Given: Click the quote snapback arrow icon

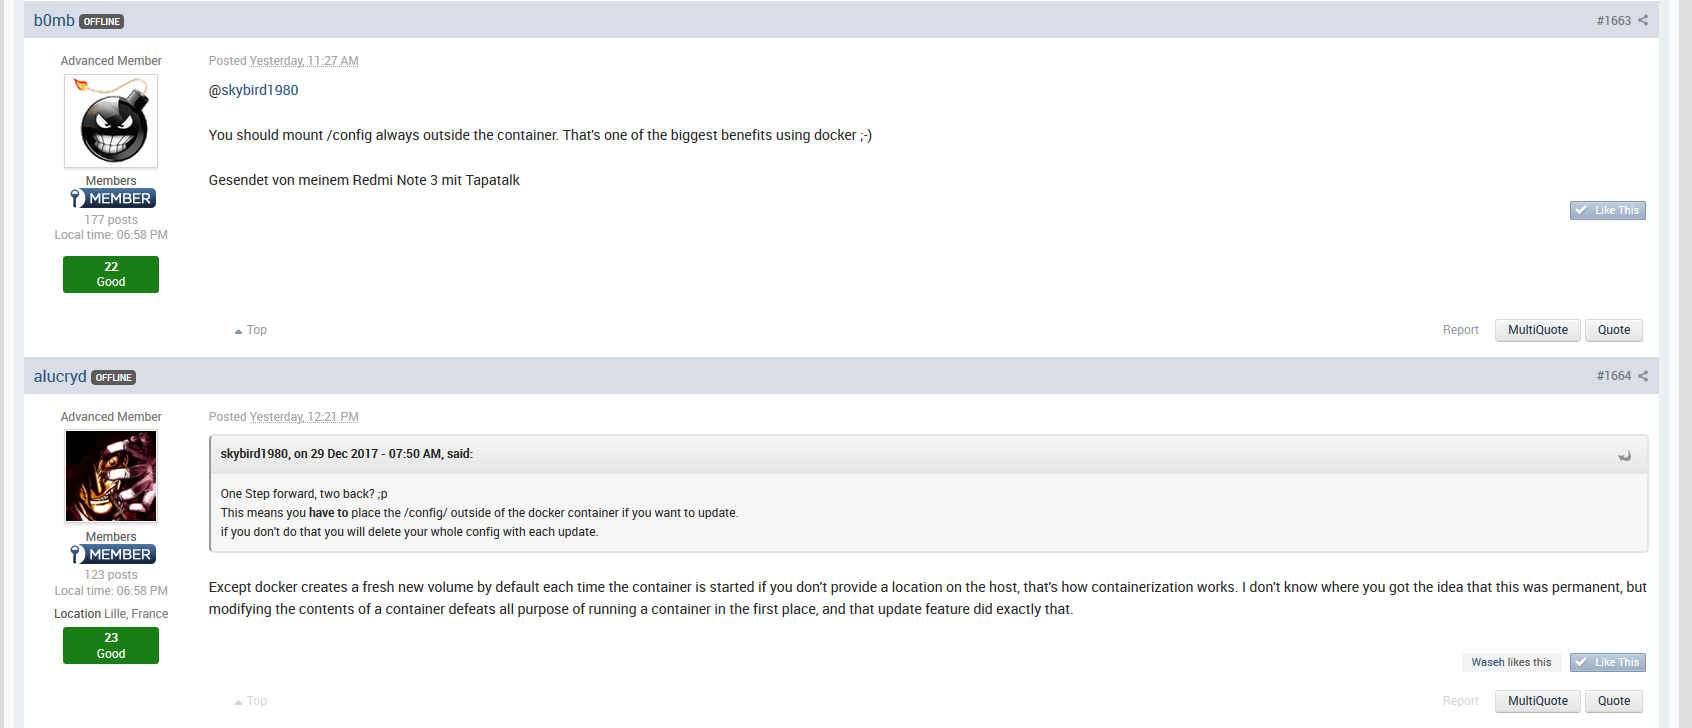Looking at the screenshot, I should 1624,455.
